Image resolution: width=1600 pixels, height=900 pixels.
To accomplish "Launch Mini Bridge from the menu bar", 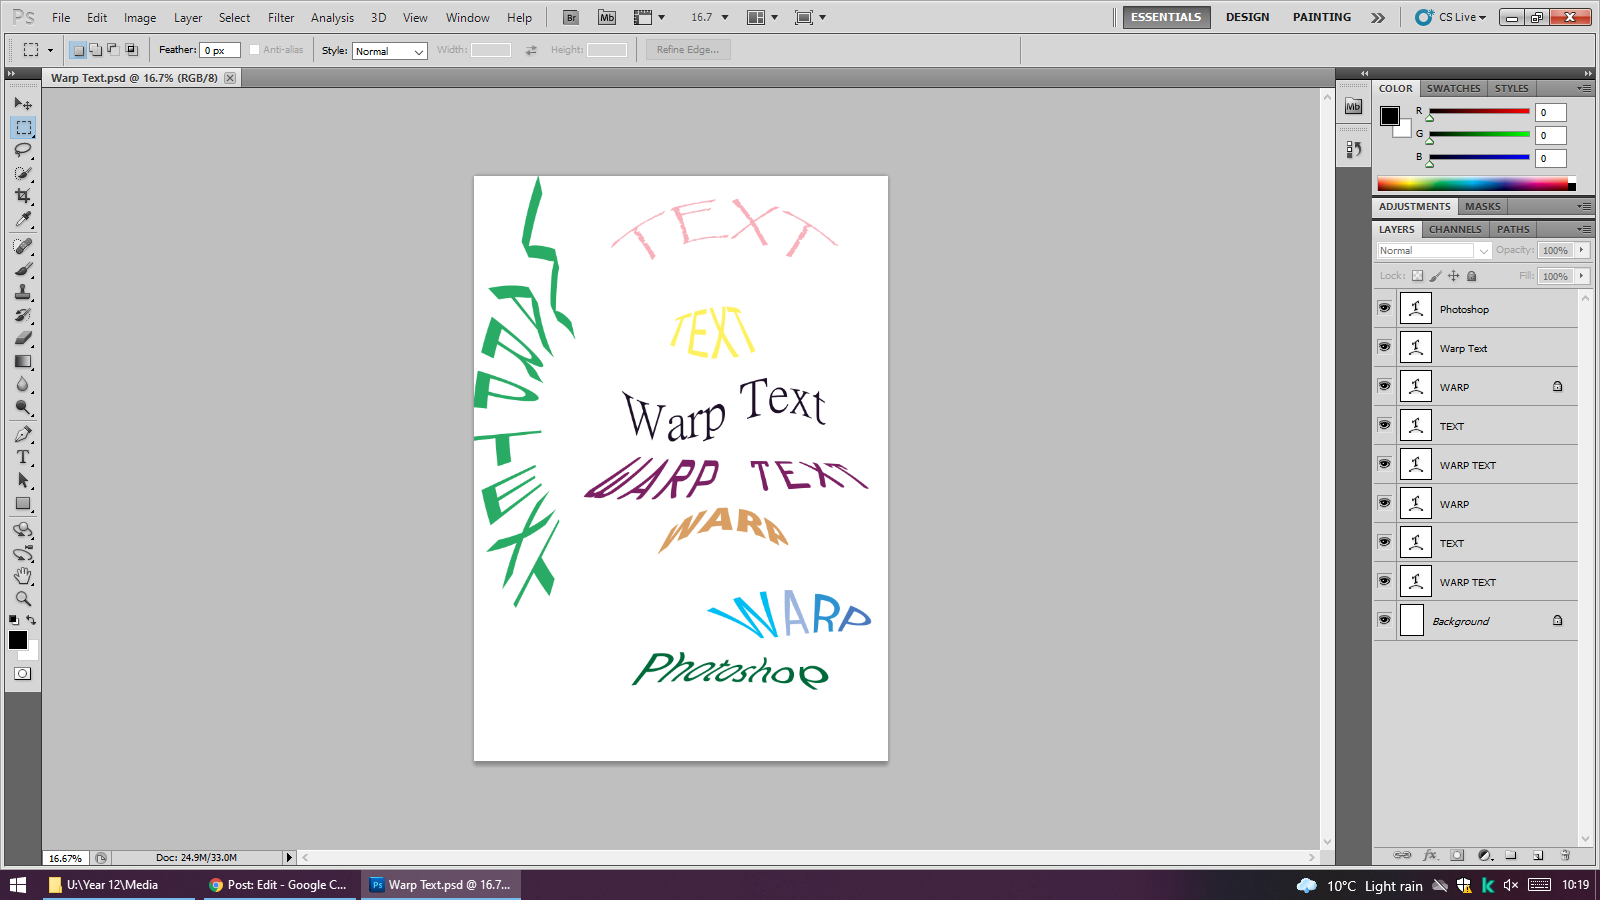I will (607, 17).
